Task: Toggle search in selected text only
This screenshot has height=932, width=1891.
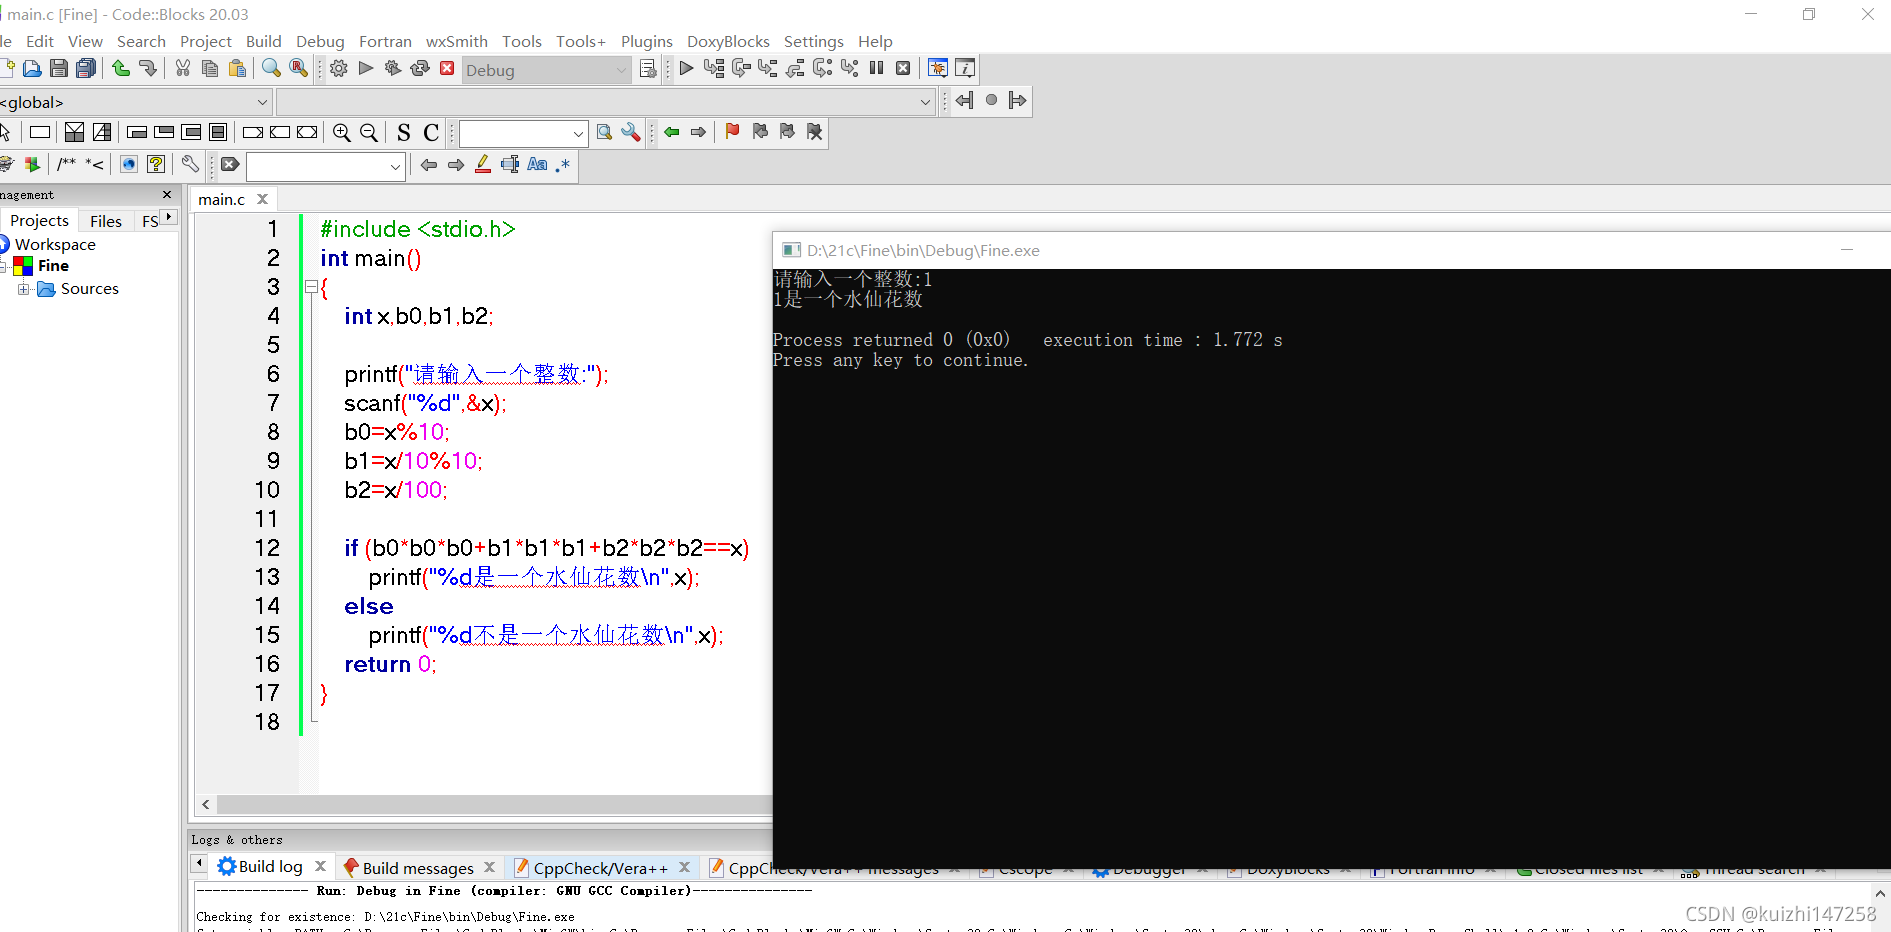Action: [x=510, y=164]
